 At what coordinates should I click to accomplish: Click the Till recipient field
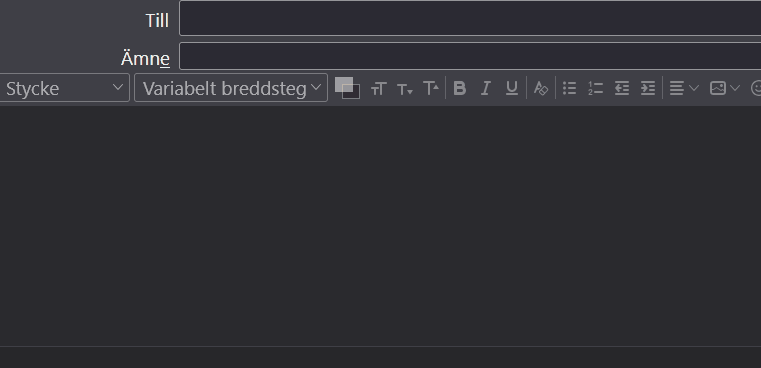click(x=470, y=18)
